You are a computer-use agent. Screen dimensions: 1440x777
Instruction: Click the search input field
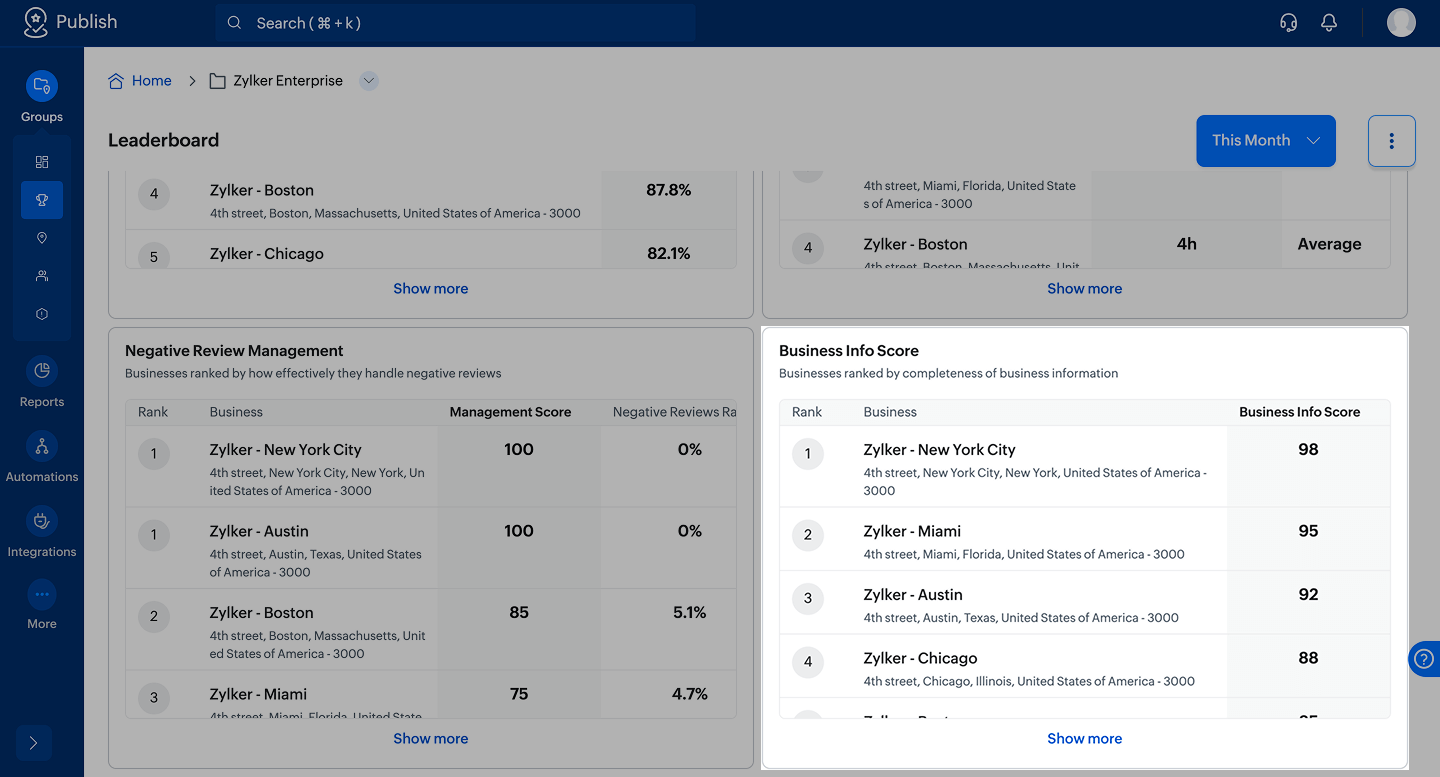coord(455,23)
